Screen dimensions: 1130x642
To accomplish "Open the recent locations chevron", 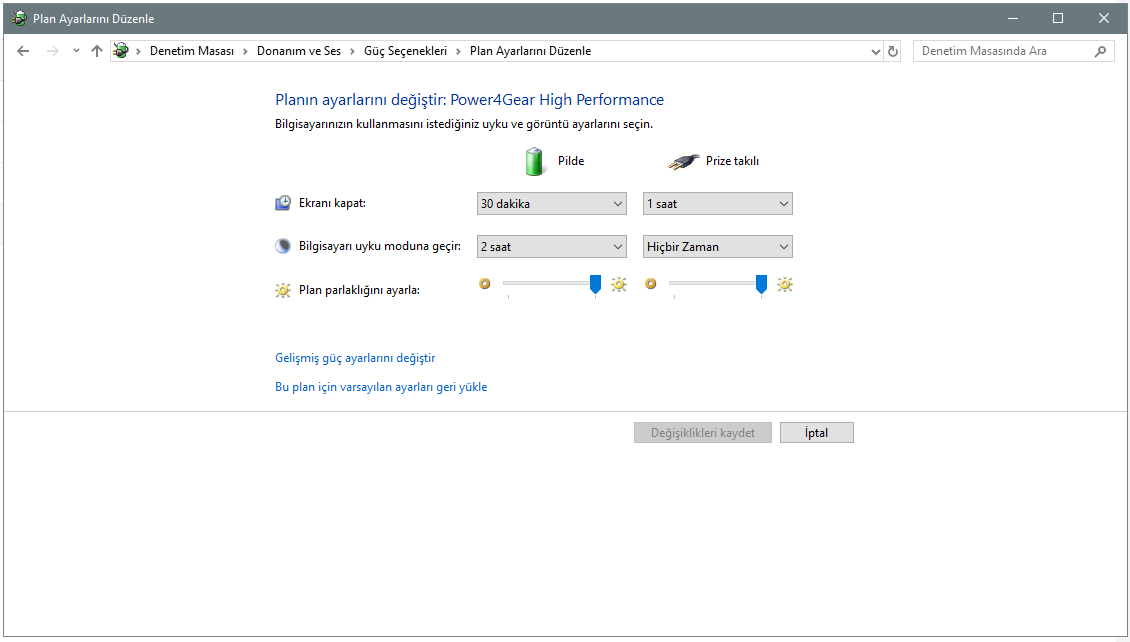I will click(76, 51).
